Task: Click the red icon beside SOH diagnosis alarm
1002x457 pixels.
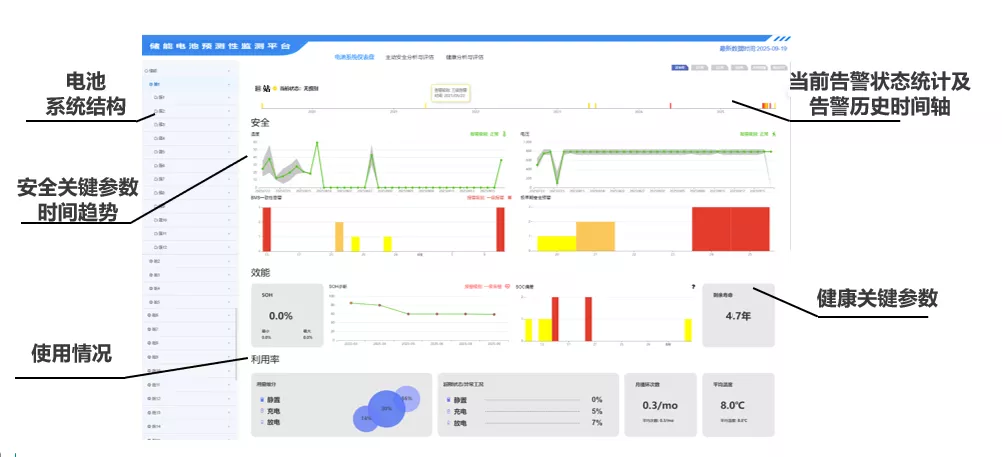Action: click(507, 287)
